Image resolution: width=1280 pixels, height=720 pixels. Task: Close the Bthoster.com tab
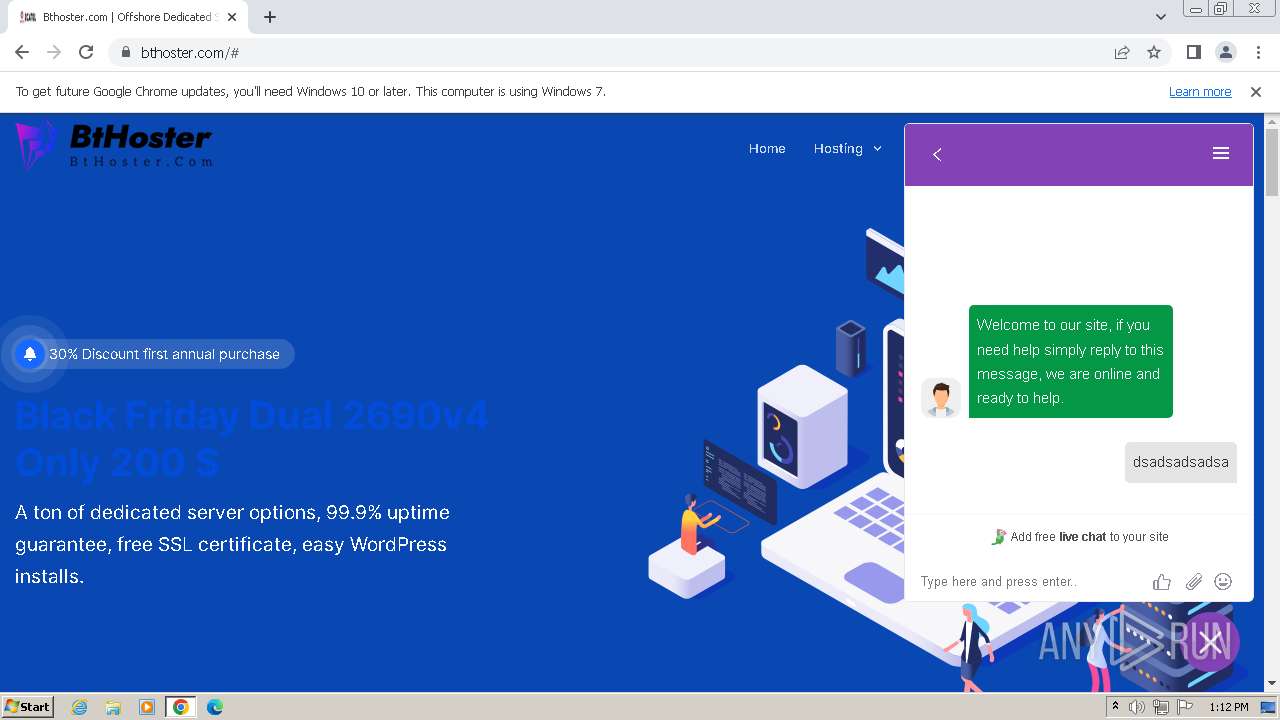tap(231, 17)
